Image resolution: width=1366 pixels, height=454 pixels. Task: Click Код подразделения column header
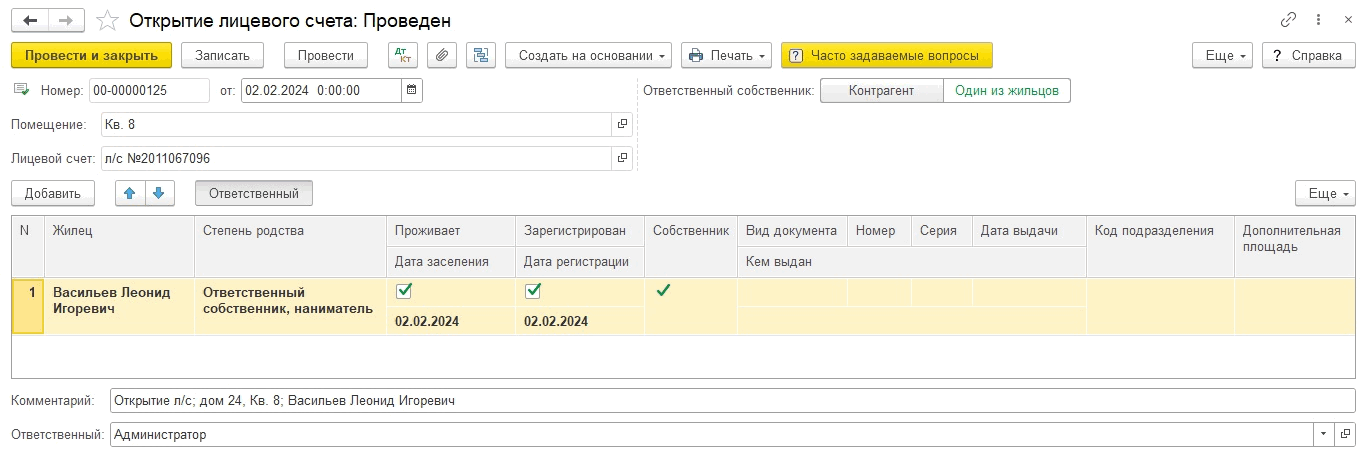(1160, 246)
